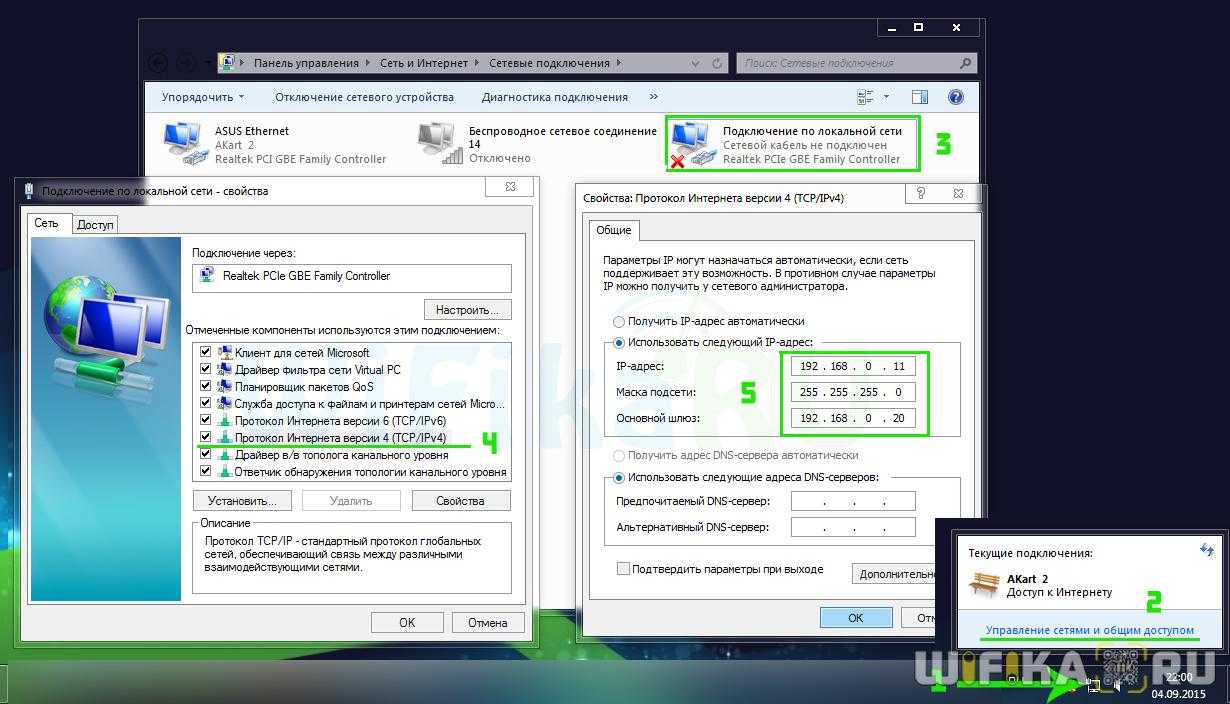The width and height of the screenshot is (1230, 704).
Task: Toggle Планировщик пакетов QoS checkbox
Action: 206,387
